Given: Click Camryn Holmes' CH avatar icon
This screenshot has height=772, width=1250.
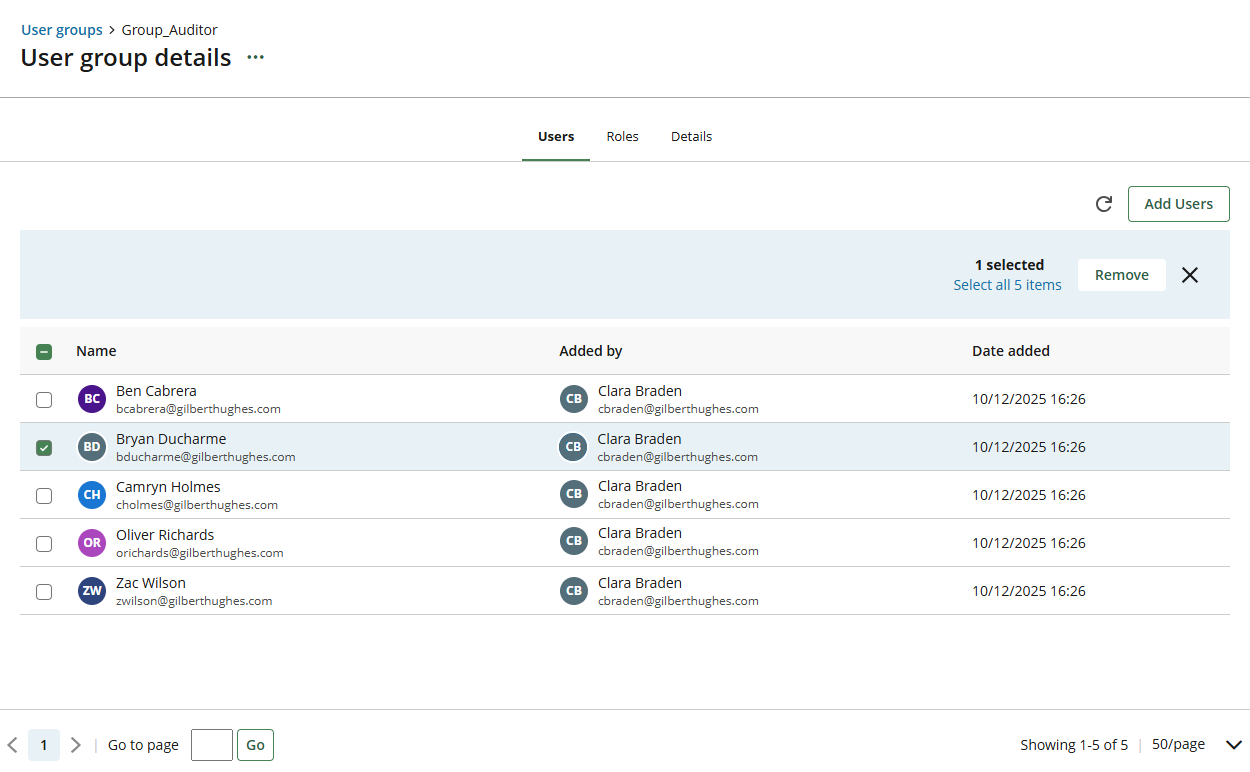Looking at the screenshot, I should [92, 495].
